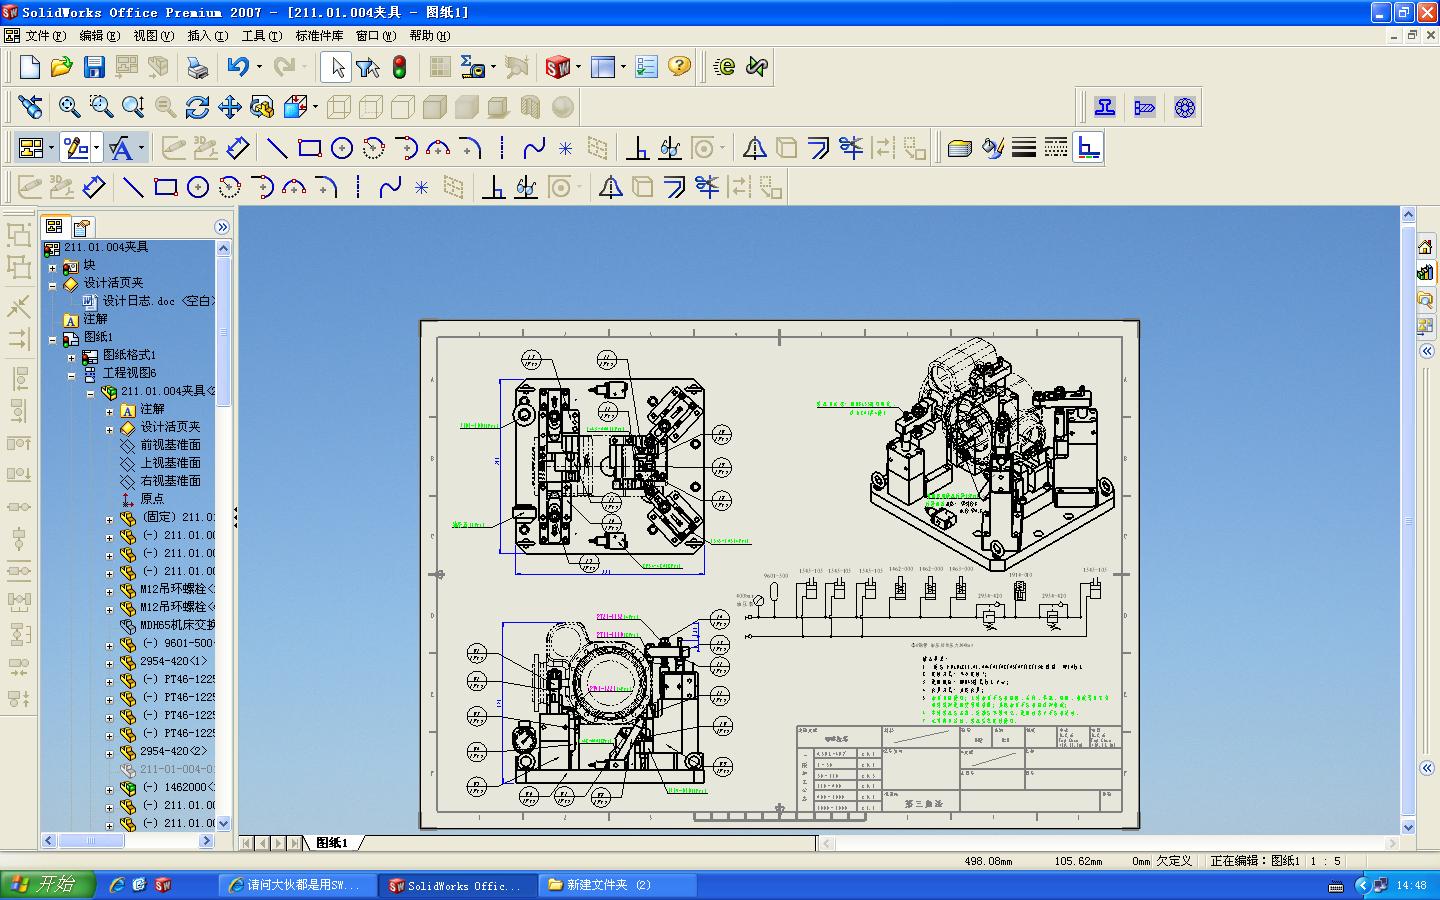This screenshot has height=900, width=1440.
Task: Toggle the selection filter funnel button
Action: 367,67
